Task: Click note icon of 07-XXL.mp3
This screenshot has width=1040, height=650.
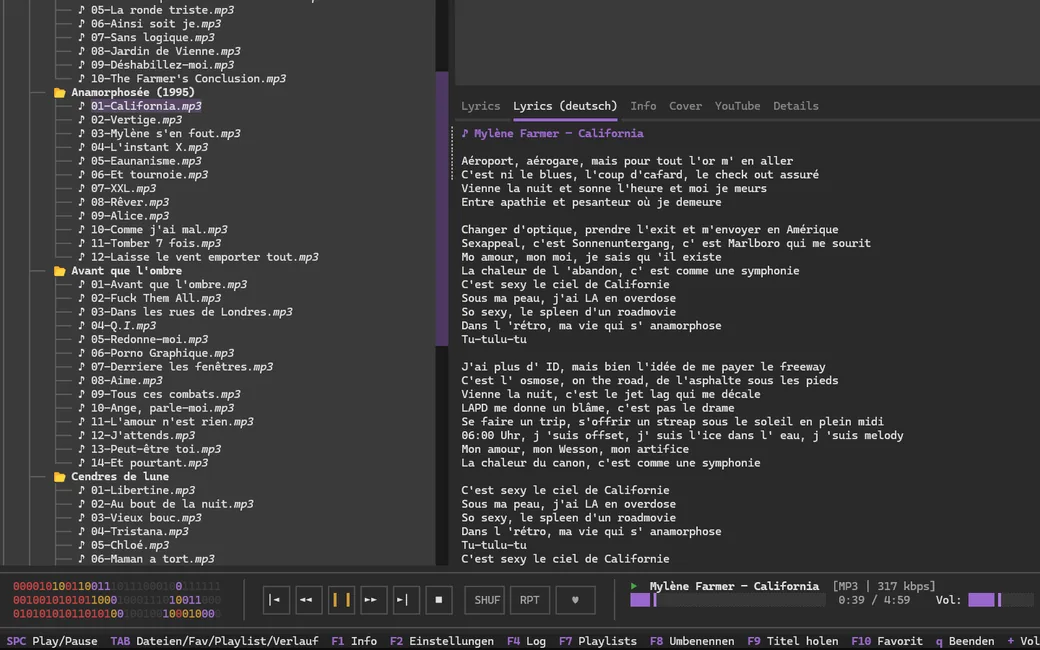Action: [82, 188]
